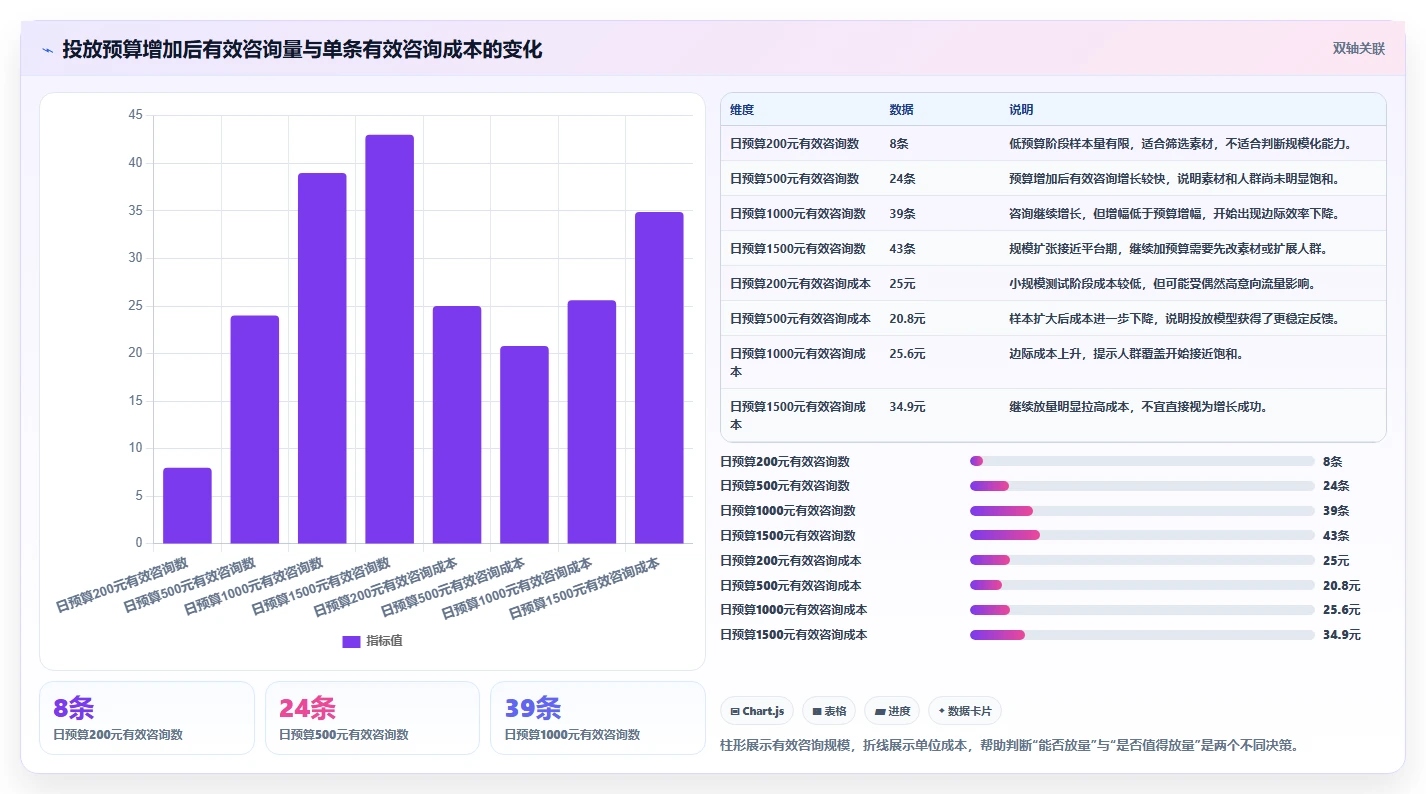
Task: Click the progress bar showing 24条
Action: [1142, 486]
